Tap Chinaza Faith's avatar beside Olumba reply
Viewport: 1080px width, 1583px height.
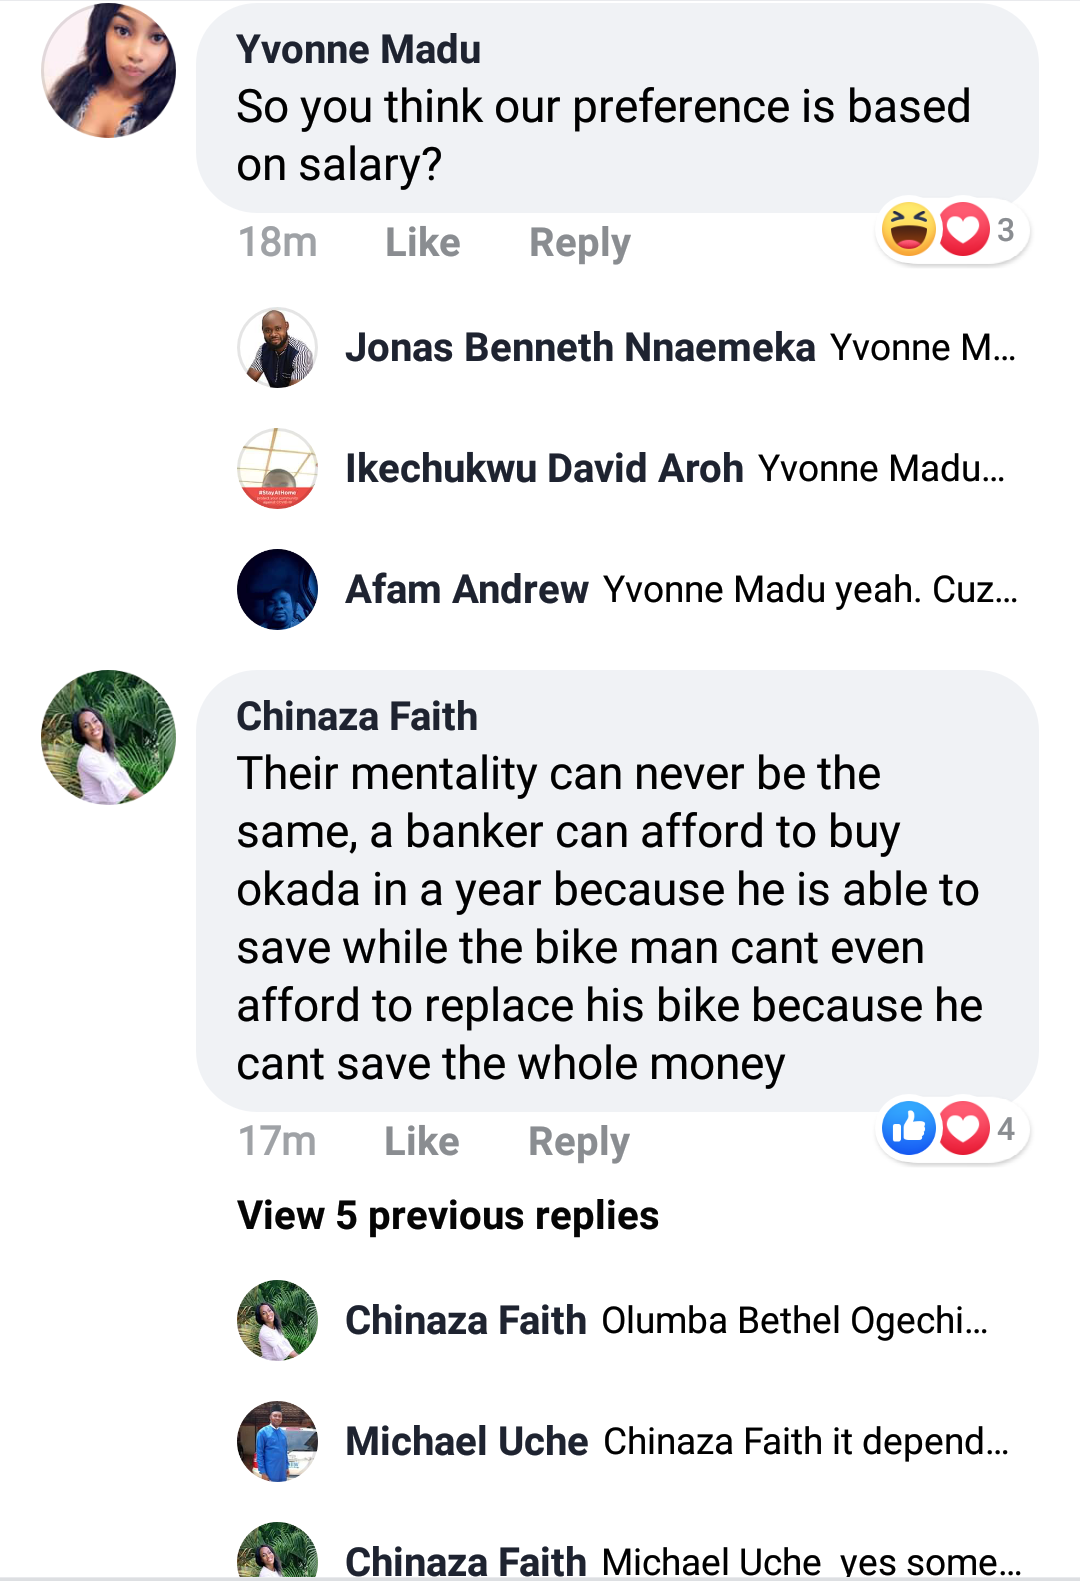(x=277, y=1320)
